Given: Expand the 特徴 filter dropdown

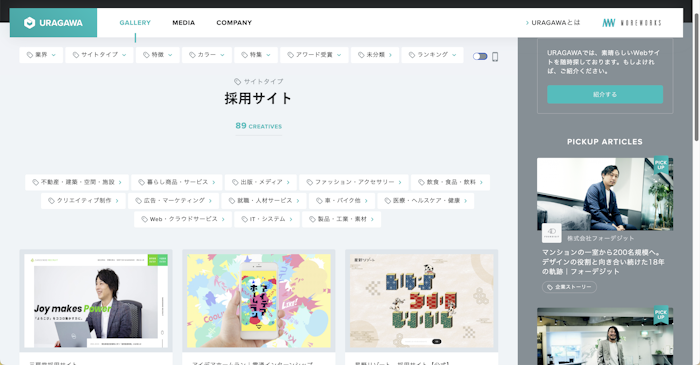Looking at the screenshot, I should [158, 55].
